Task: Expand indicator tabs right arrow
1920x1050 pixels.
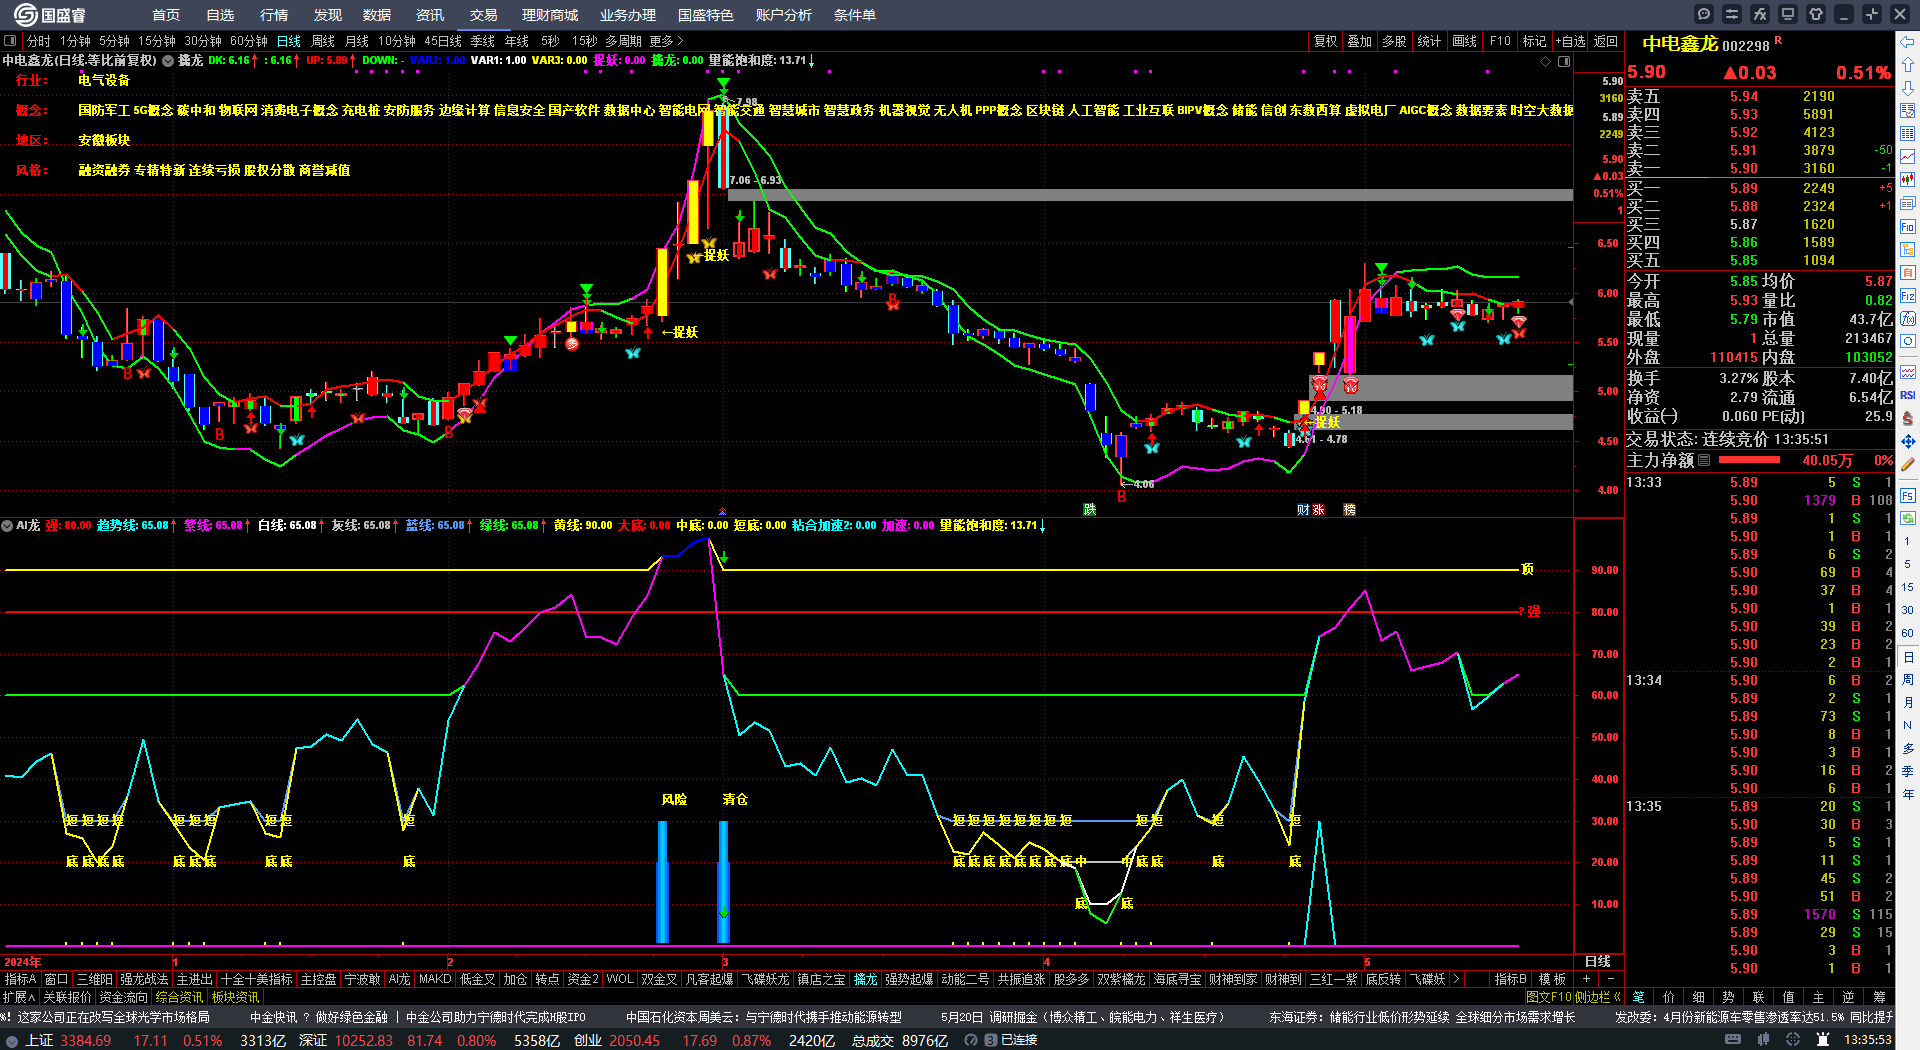Action: [x=1456, y=979]
